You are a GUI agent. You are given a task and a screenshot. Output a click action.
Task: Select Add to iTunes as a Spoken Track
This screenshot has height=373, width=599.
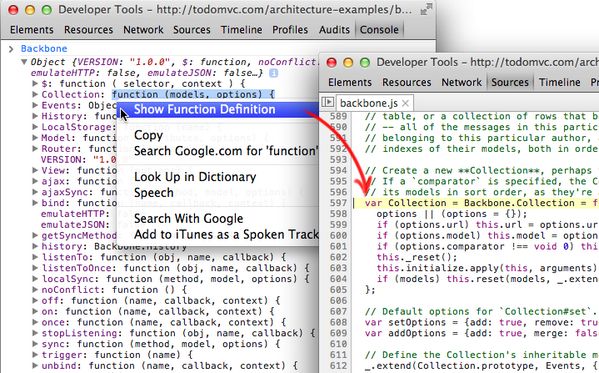pos(226,234)
